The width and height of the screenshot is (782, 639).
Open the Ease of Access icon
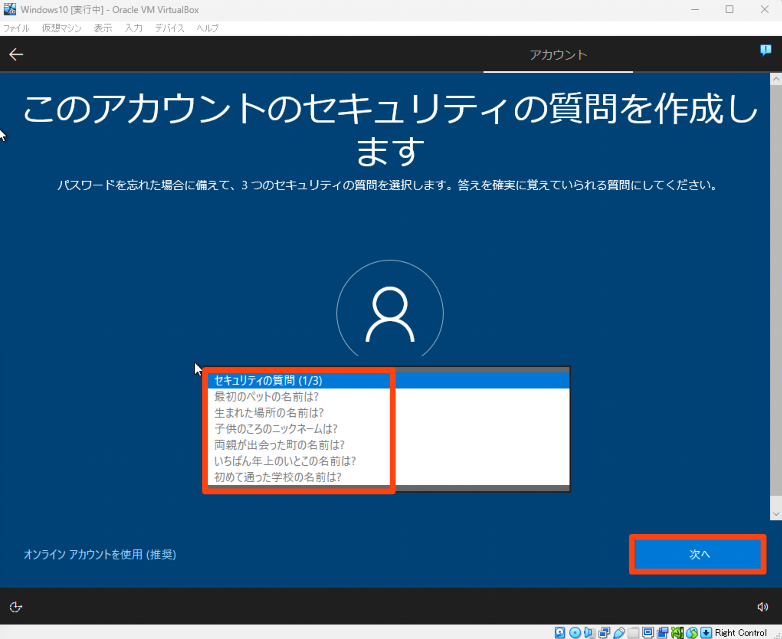[15, 607]
